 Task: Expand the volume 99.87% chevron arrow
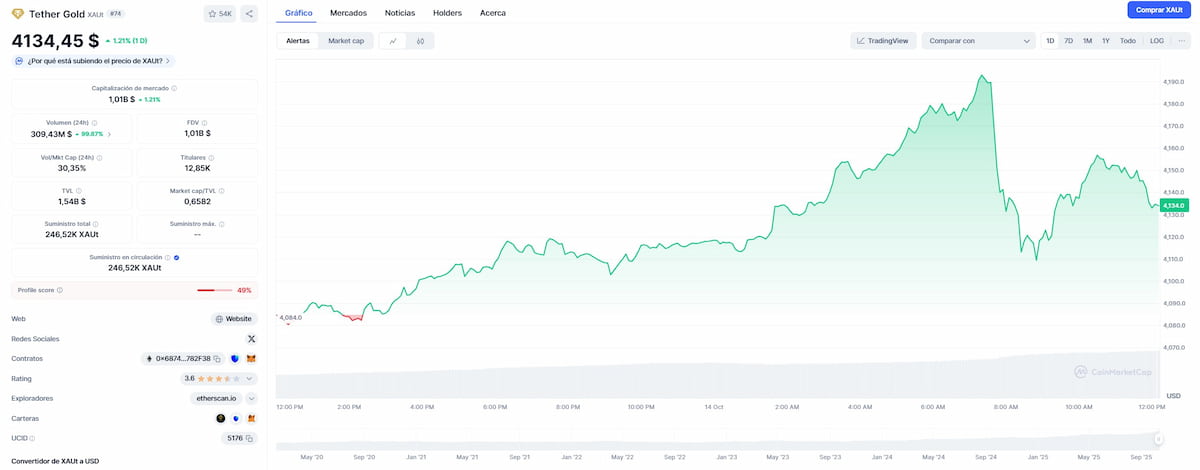[109, 133]
